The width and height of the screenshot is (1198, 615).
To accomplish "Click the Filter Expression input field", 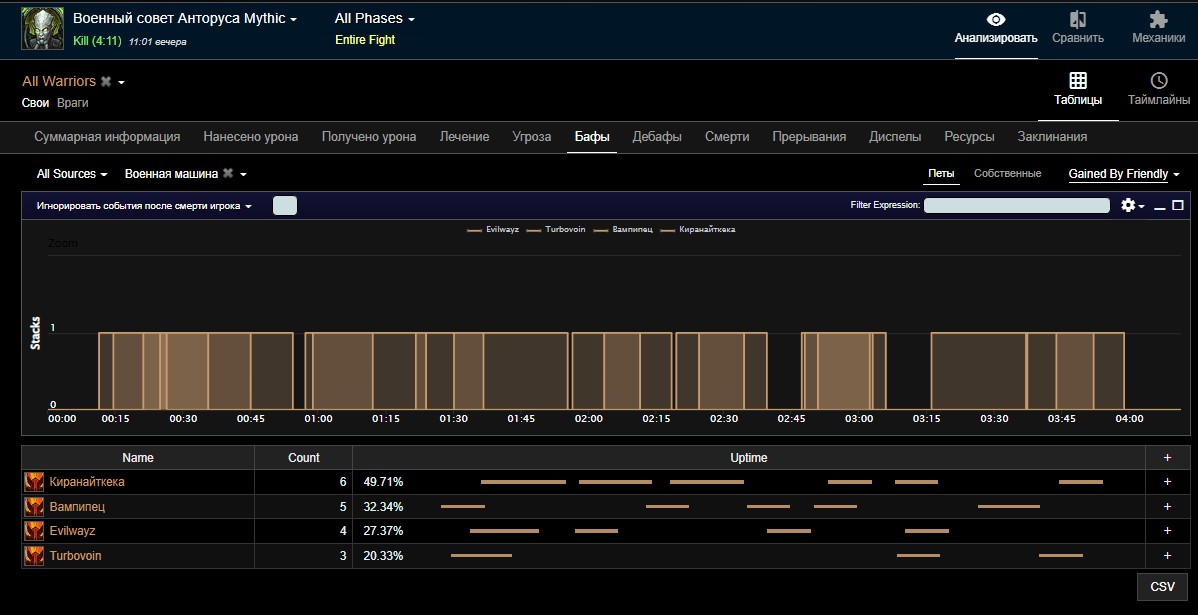I will 1016,205.
